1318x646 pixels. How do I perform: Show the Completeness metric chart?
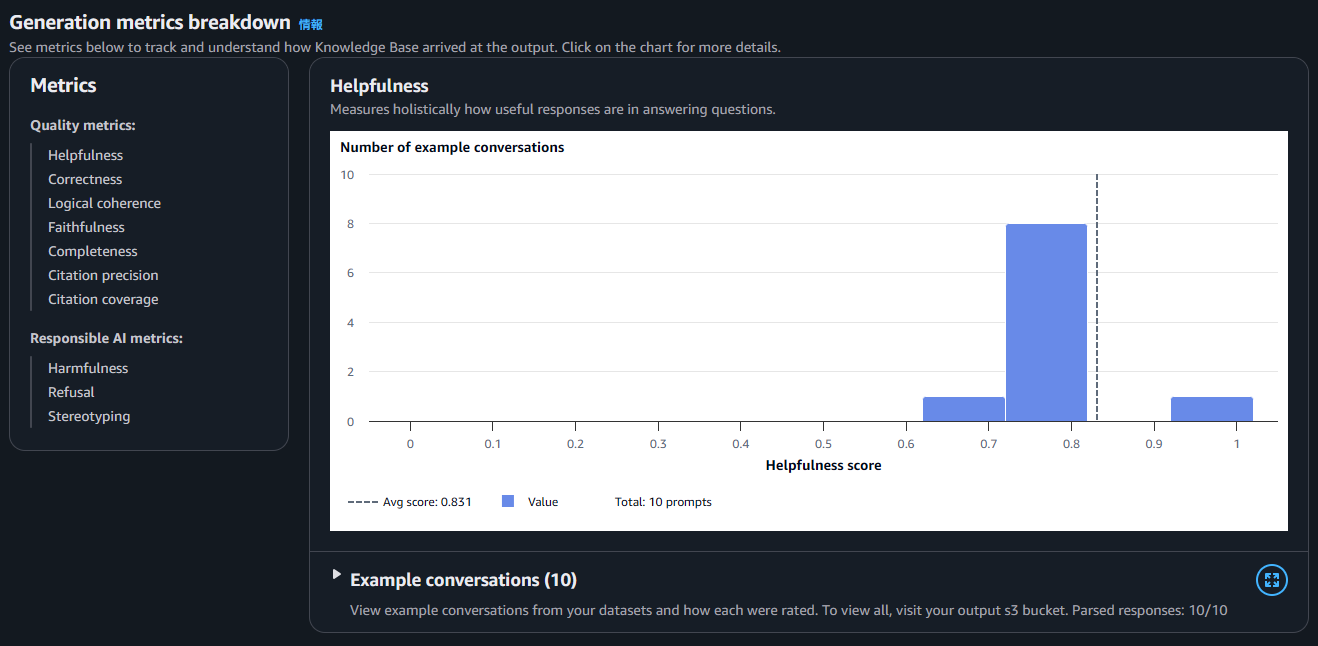click(93, 251)
